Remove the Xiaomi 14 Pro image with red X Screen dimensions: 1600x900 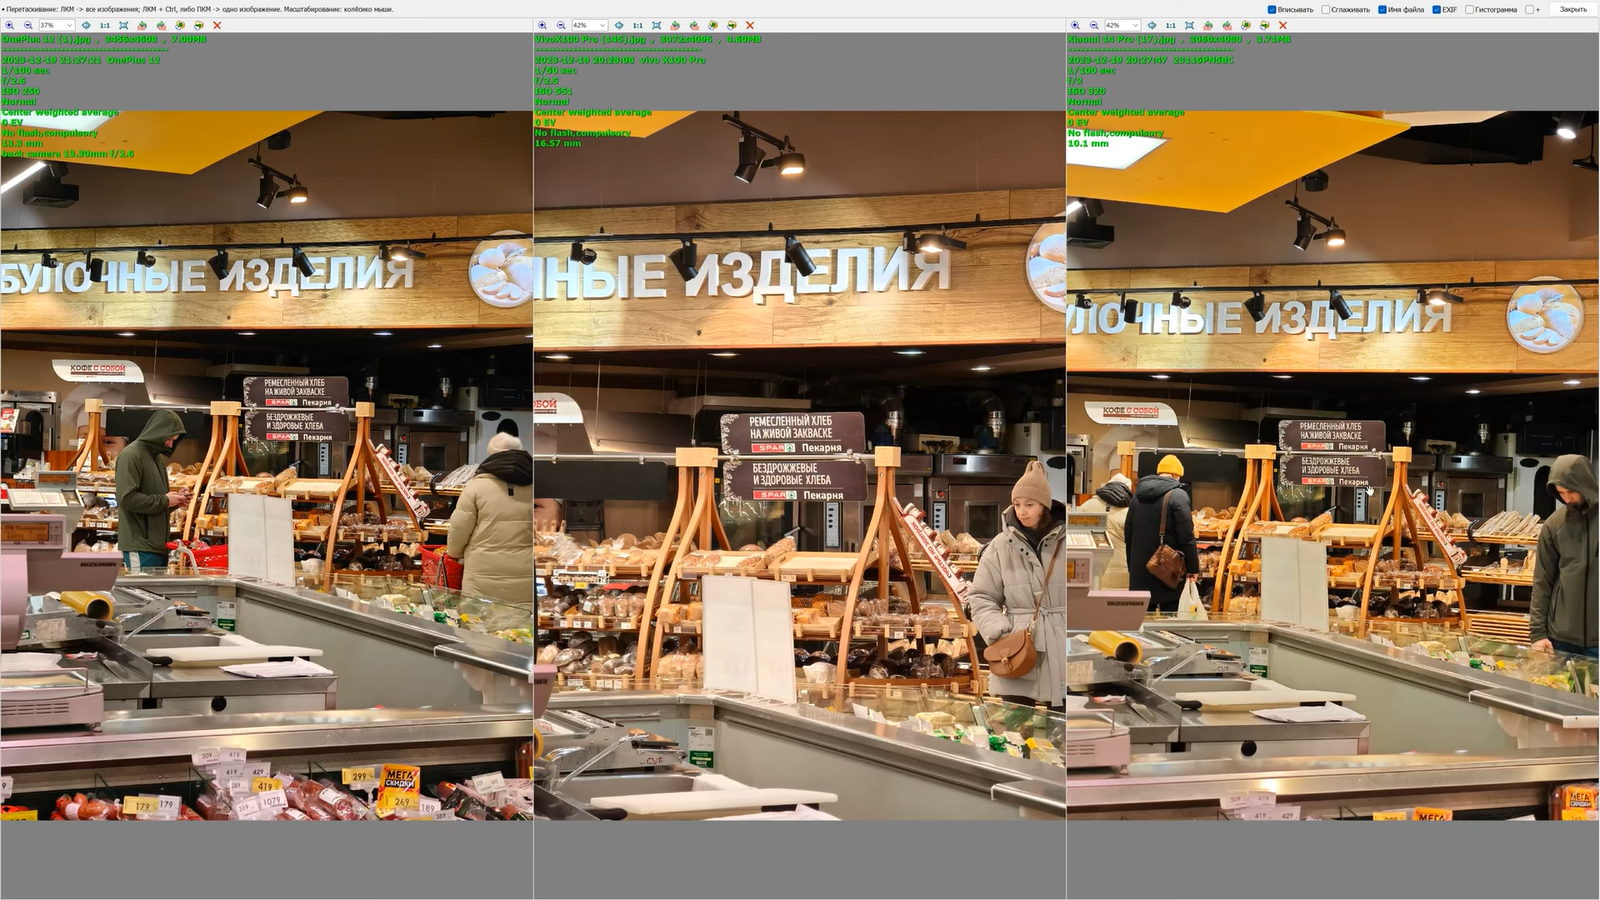coord(1283,25)
